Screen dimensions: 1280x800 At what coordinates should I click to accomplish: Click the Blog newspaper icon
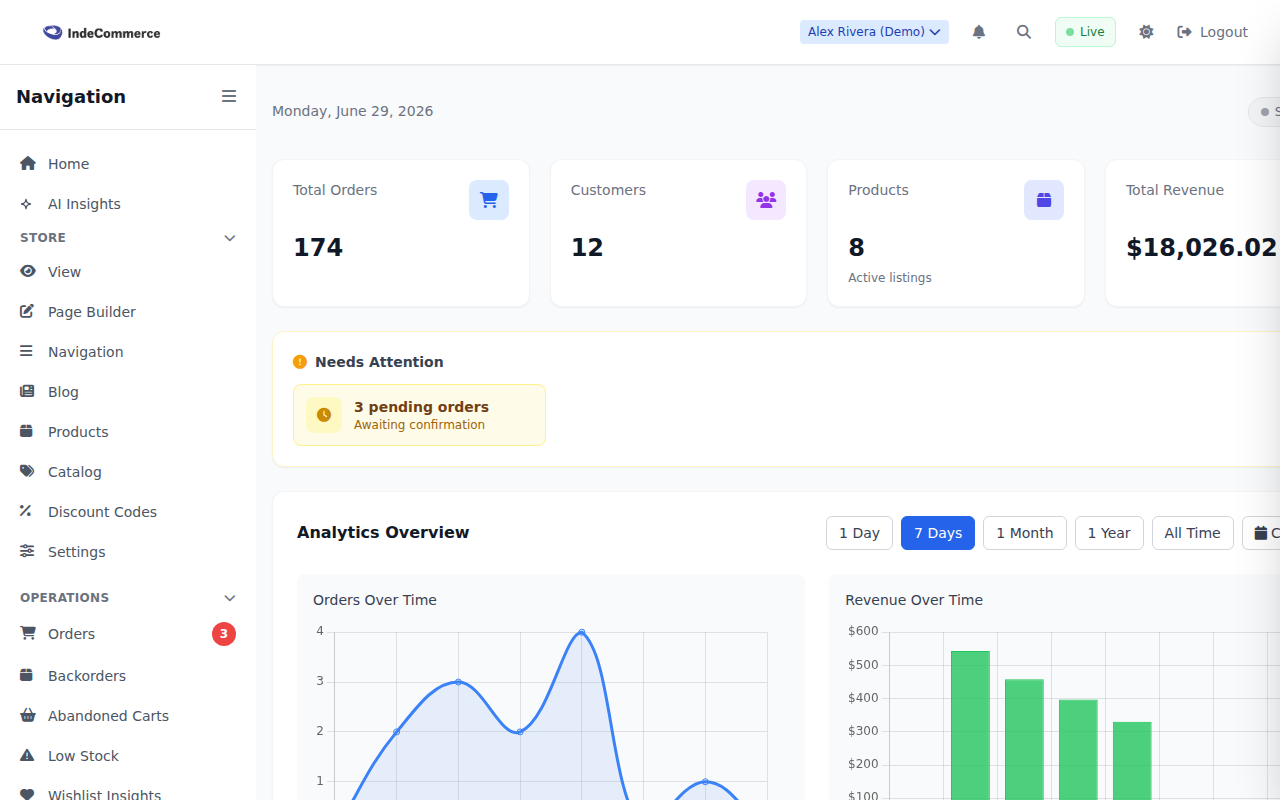click(x=27, y=391)
